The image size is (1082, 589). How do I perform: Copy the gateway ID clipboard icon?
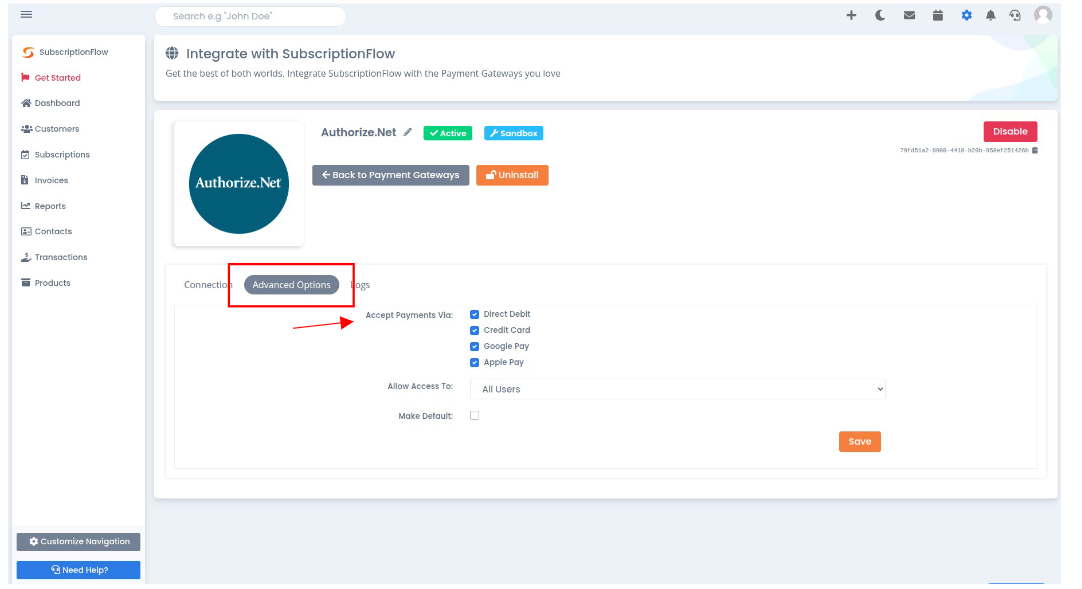tap(1034, 150)
